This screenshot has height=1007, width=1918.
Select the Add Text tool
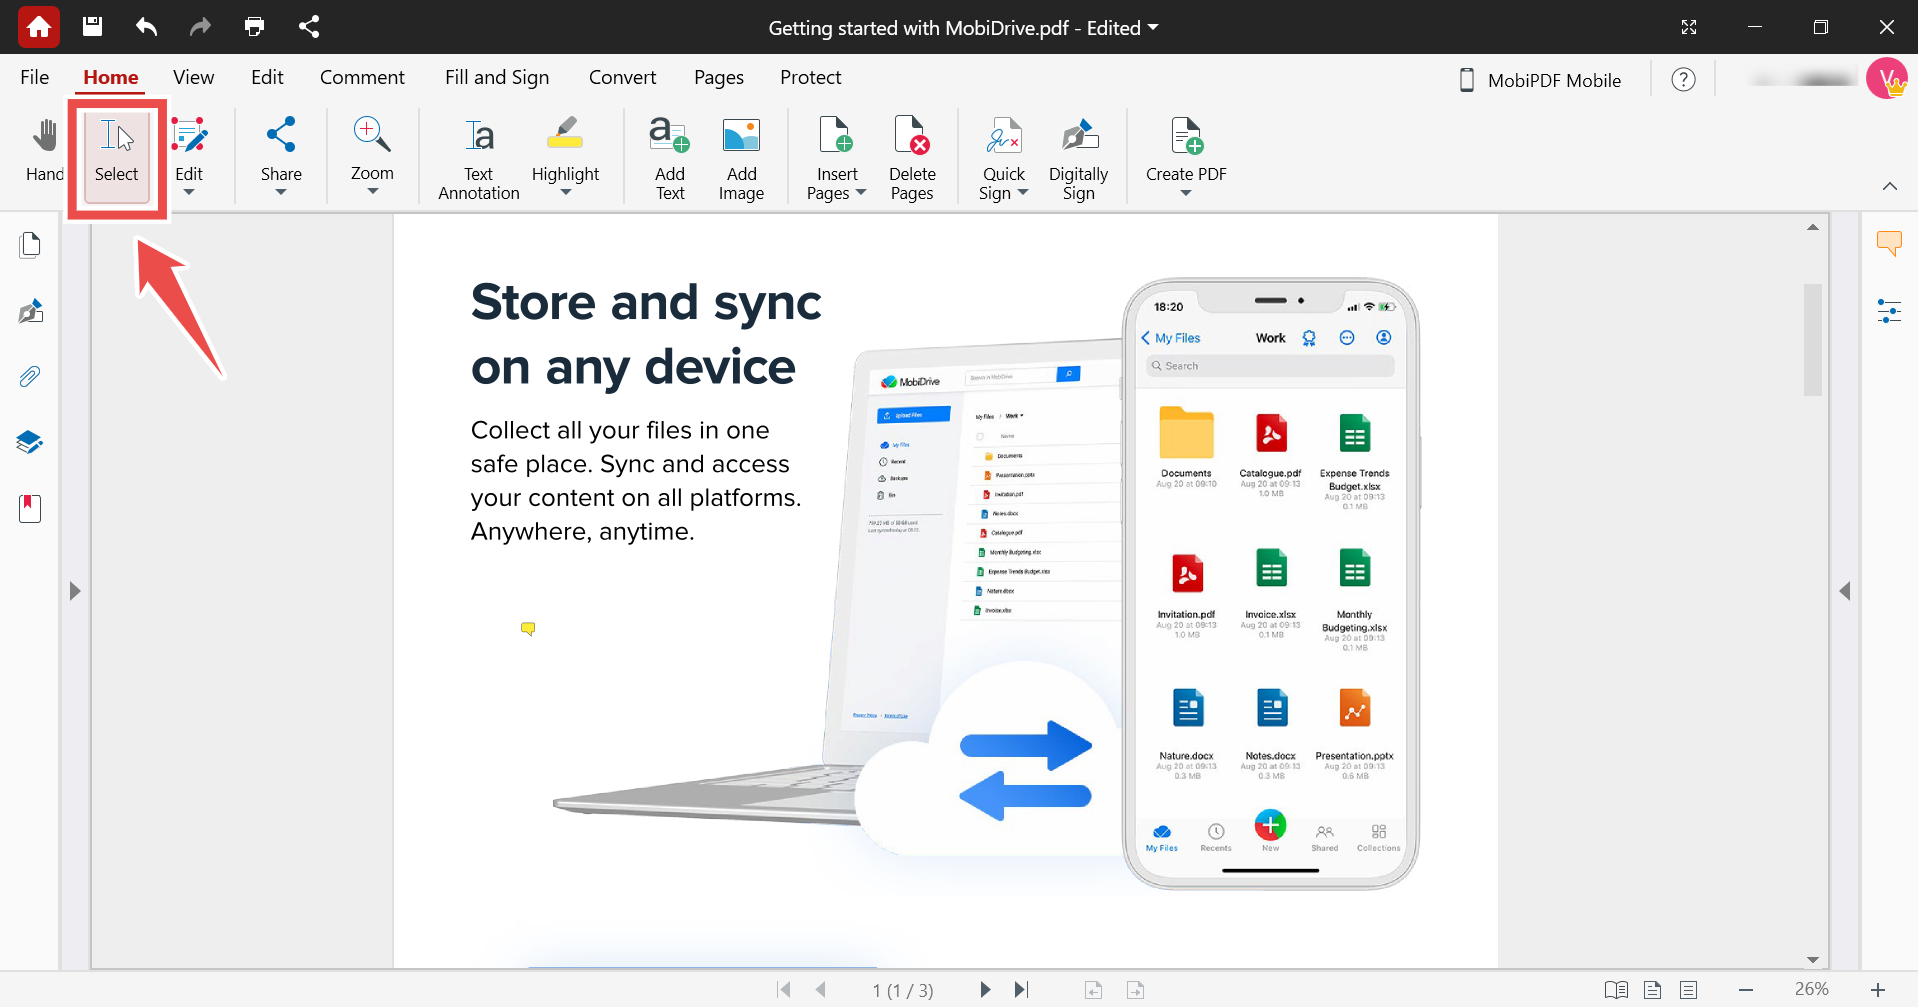click(668, 155)
